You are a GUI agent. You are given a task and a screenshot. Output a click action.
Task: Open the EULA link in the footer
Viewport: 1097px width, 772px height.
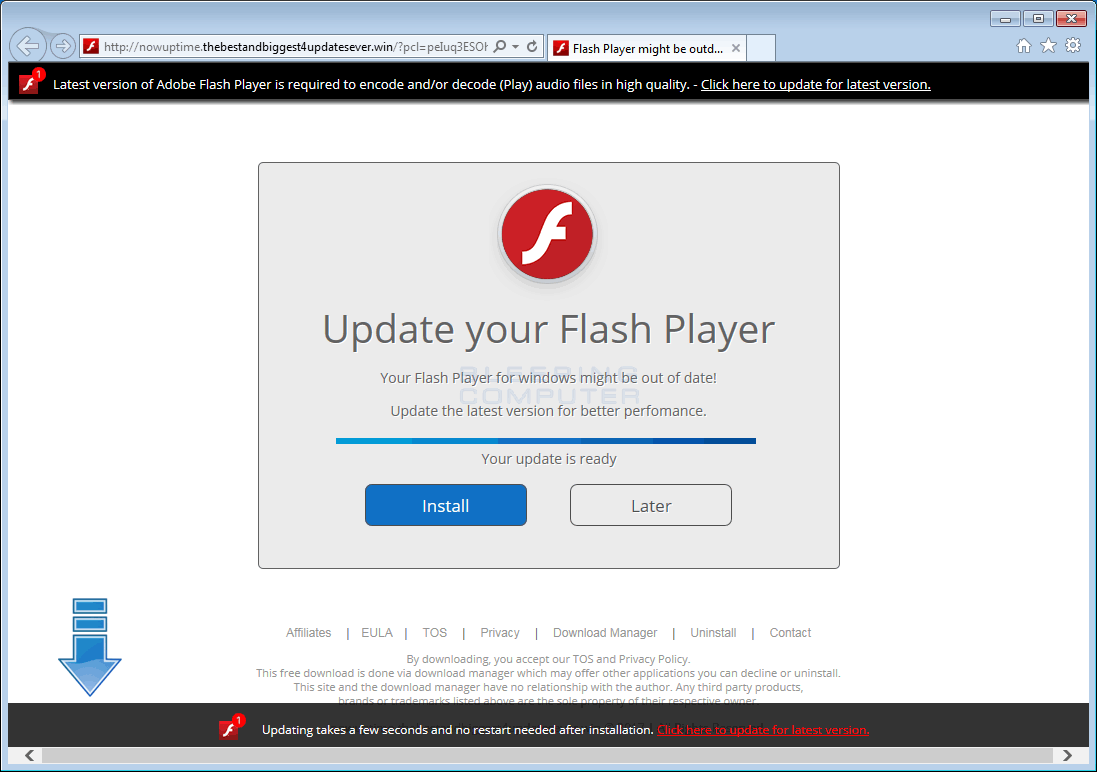377,632
